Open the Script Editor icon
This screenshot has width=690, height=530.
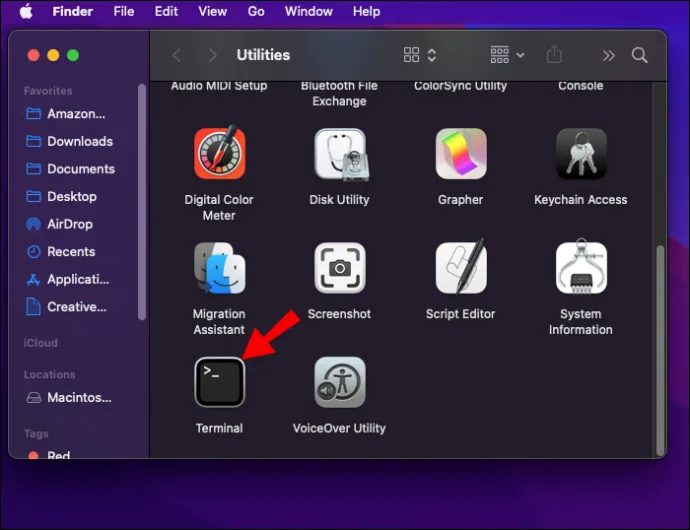pyautogui.click(x=461, y=267)
